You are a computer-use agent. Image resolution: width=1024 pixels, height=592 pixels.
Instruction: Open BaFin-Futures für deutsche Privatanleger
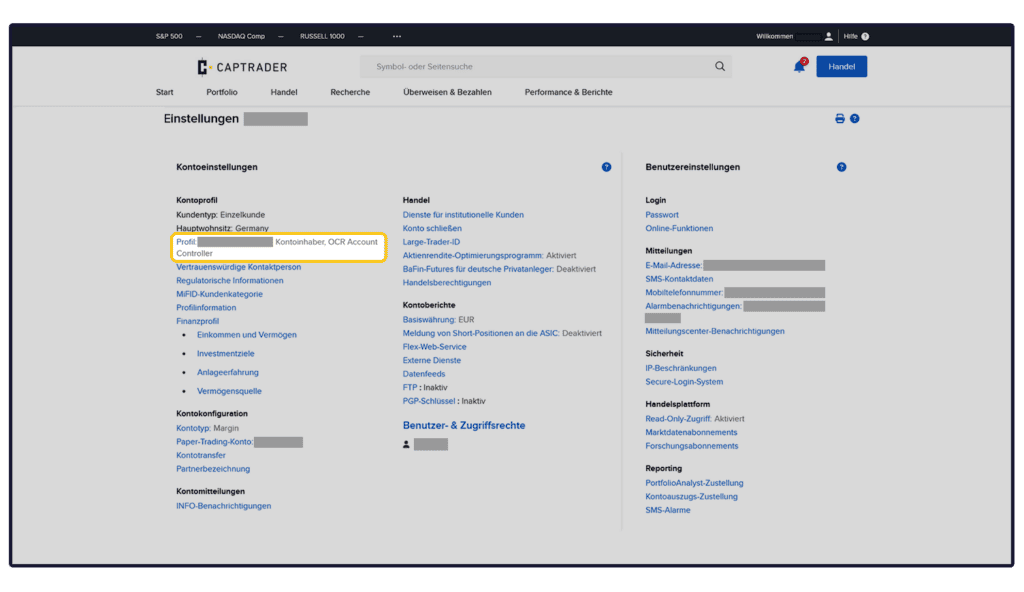coord(478,269)
